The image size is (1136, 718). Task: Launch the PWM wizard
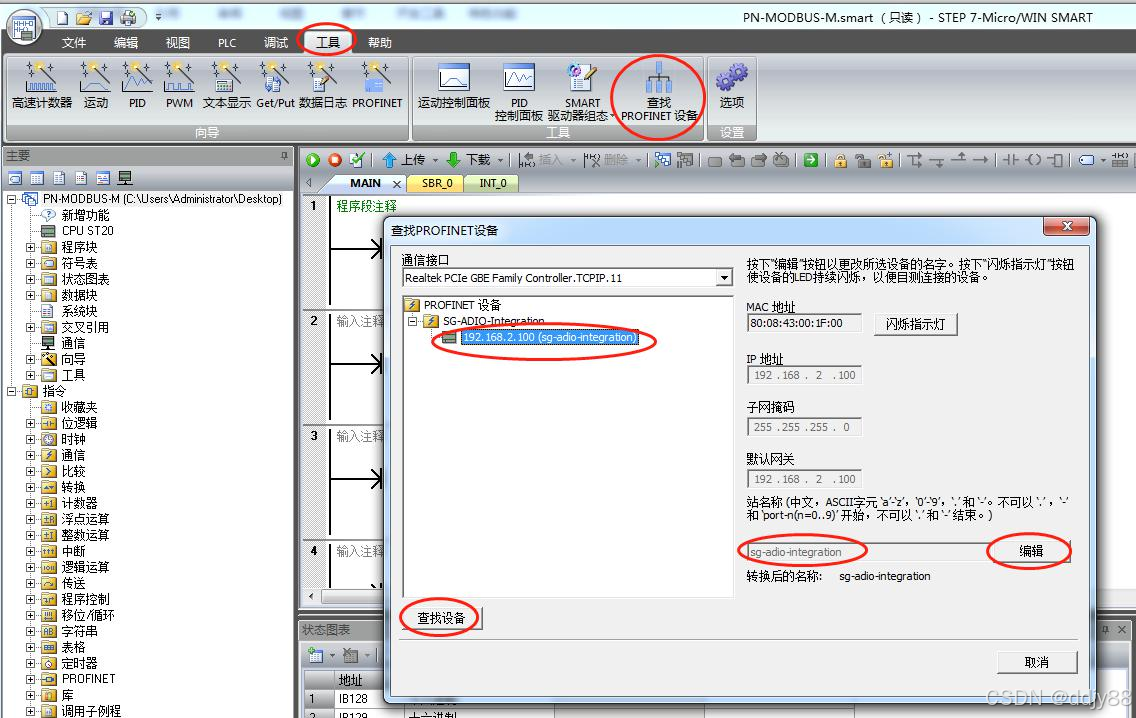coord(179,85)
